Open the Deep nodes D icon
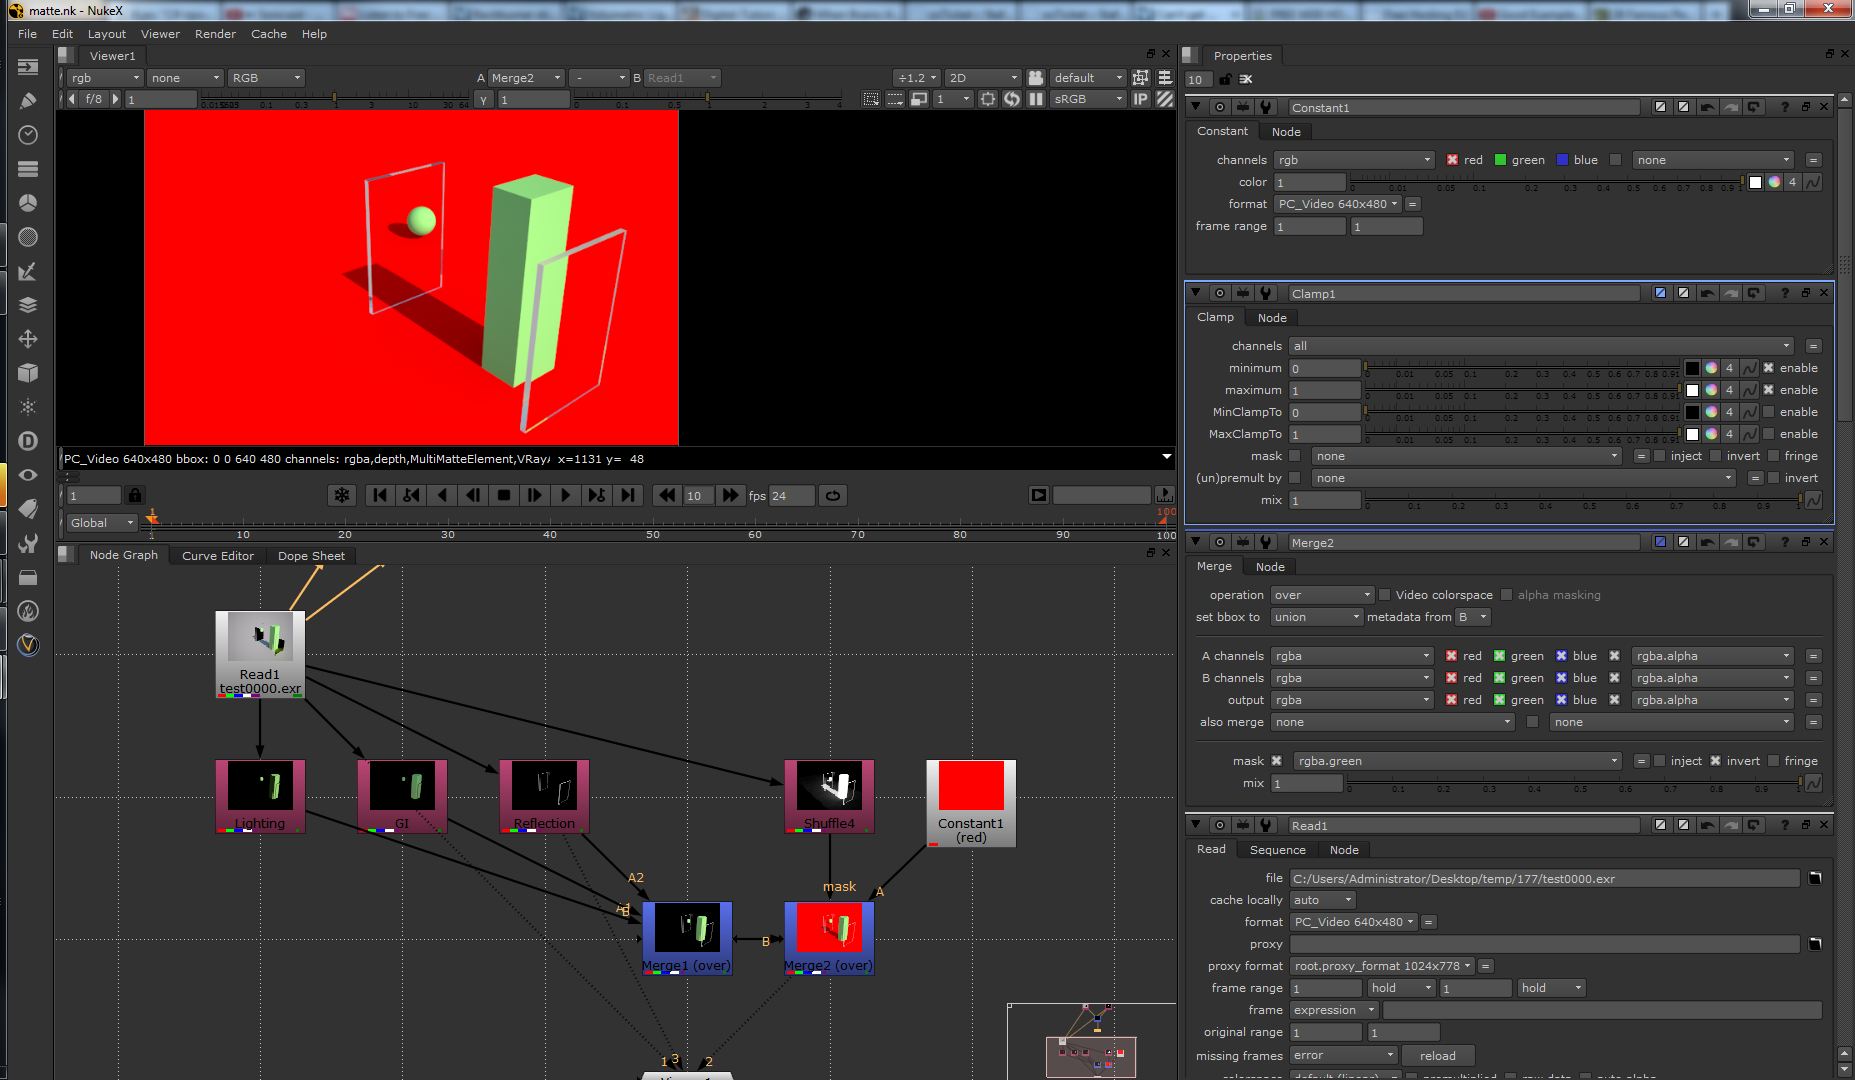 (x=28, y=441)
